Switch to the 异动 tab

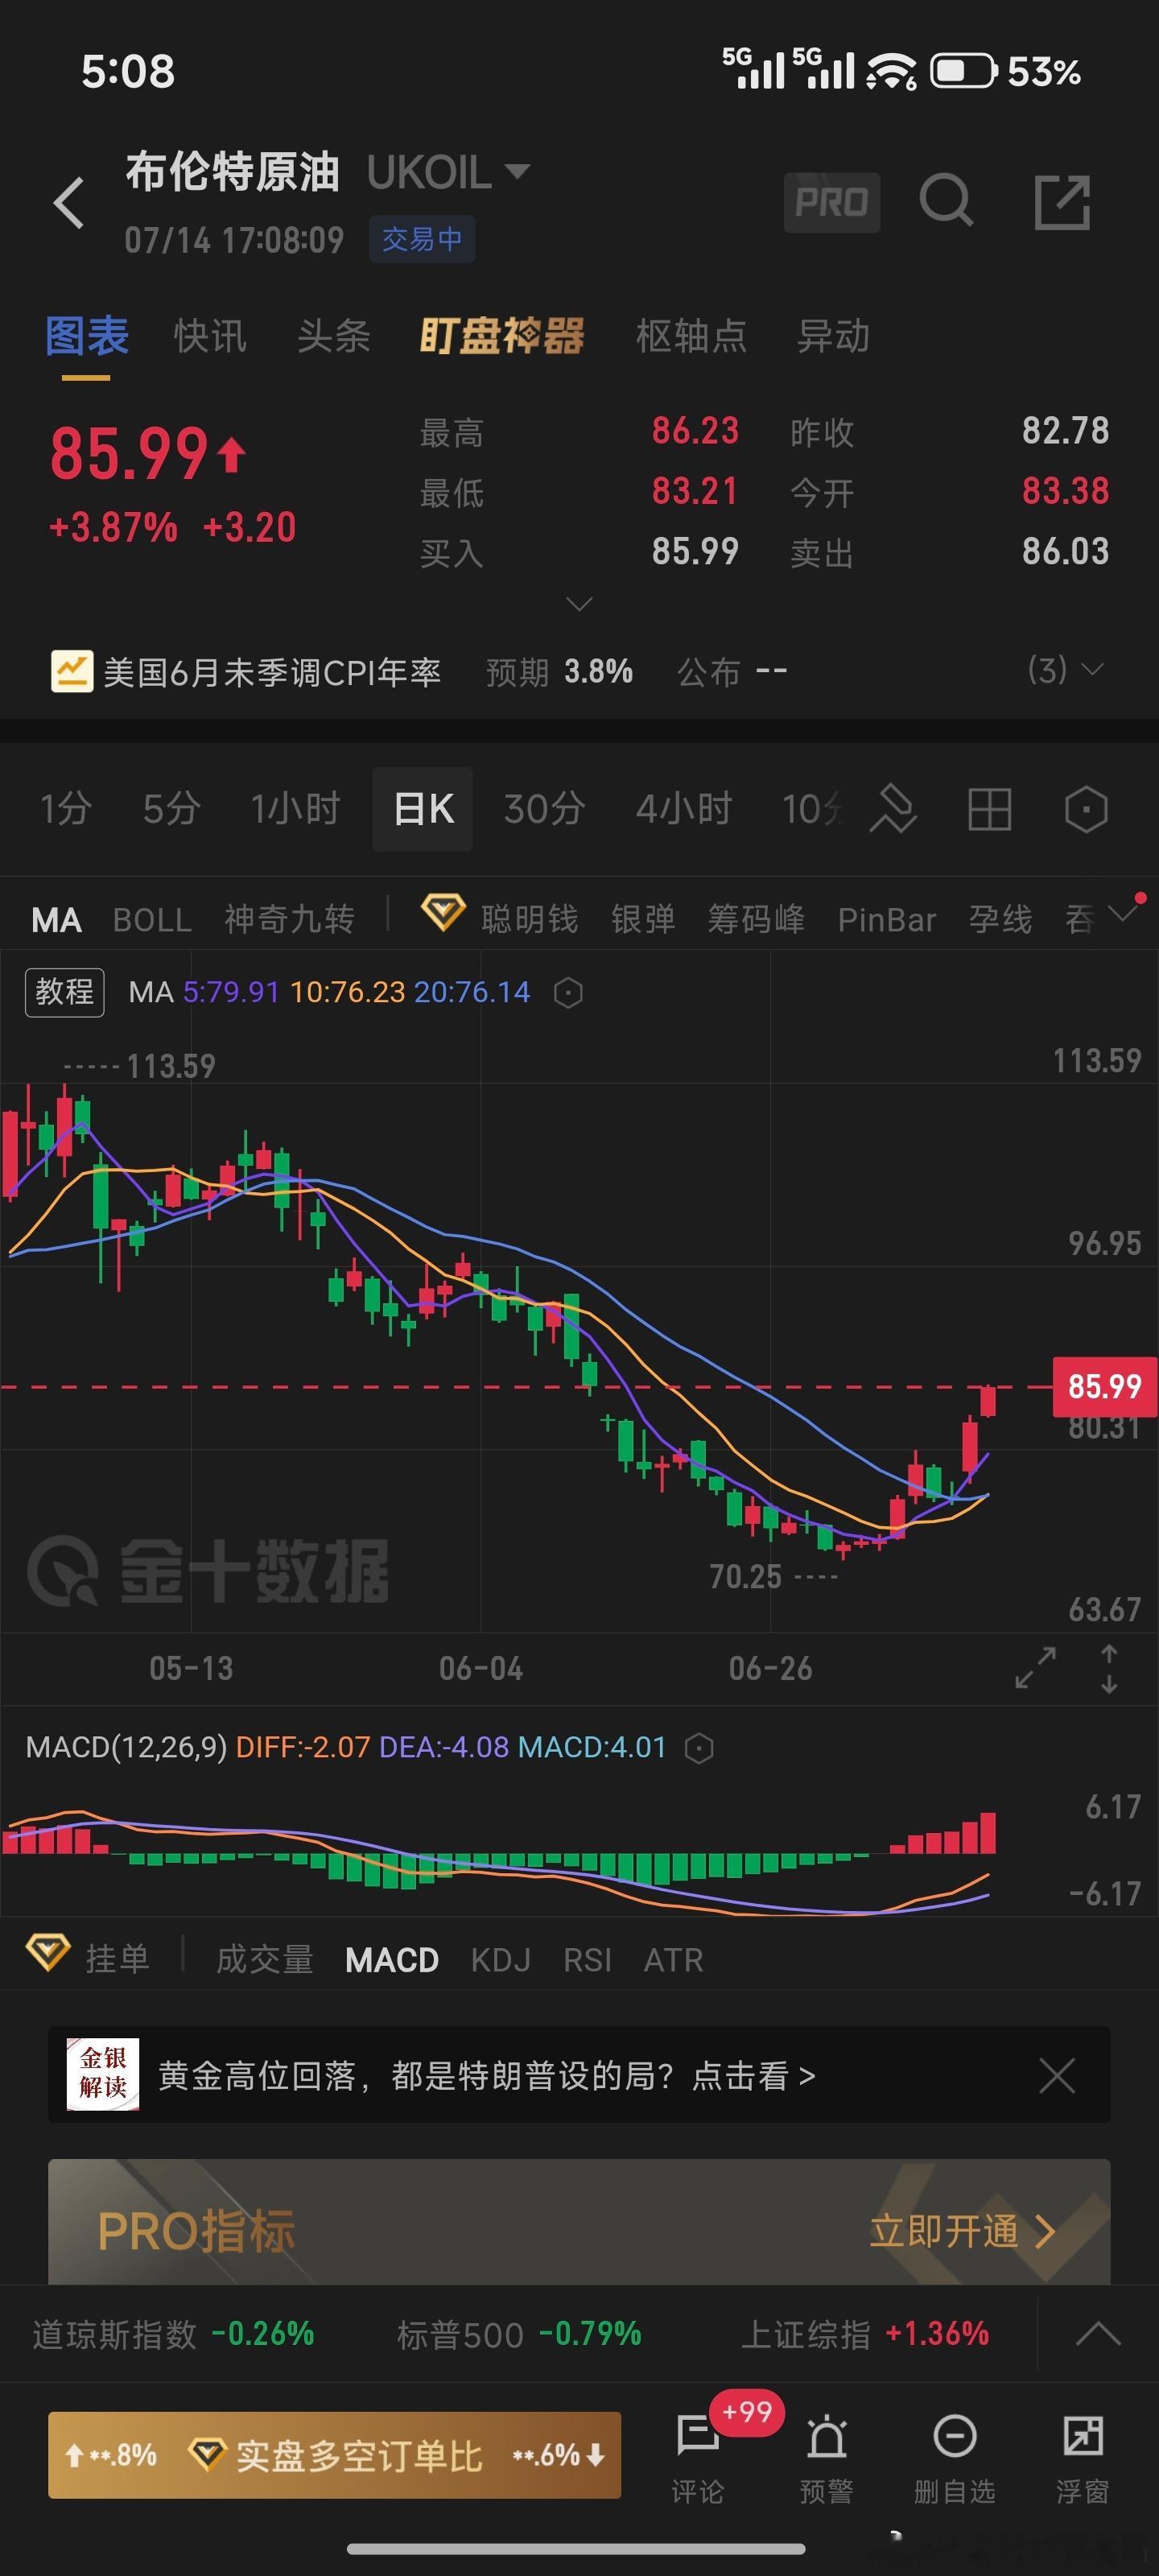[833, 336]
